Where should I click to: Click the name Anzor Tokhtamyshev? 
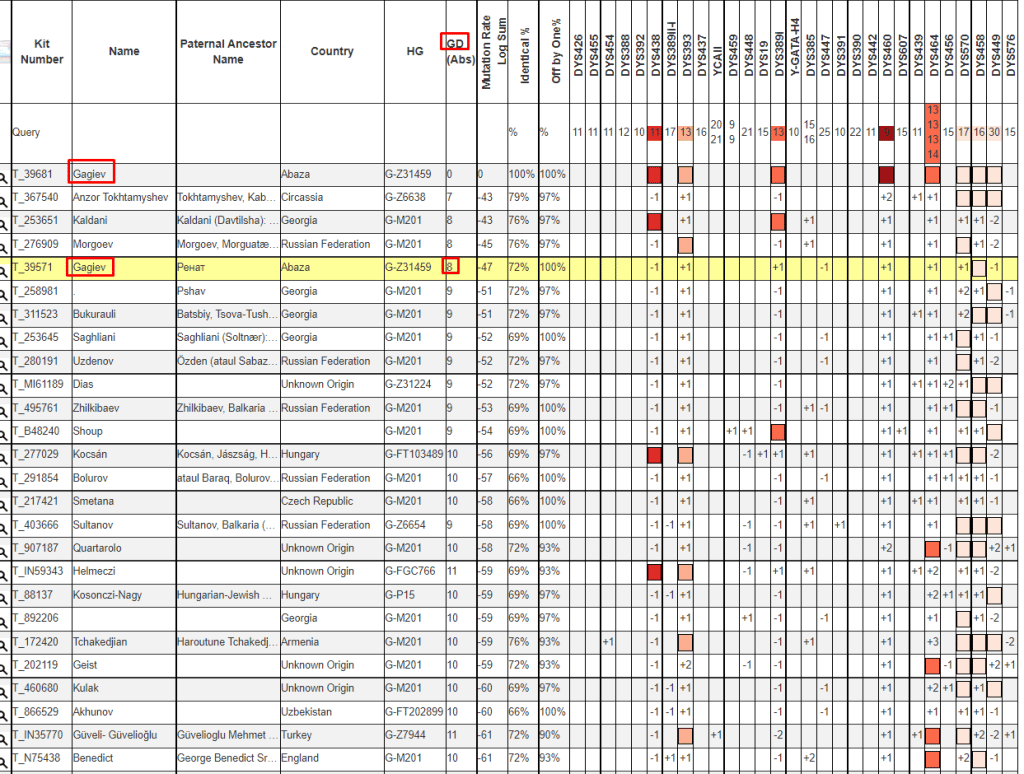[x=121, y=197]
